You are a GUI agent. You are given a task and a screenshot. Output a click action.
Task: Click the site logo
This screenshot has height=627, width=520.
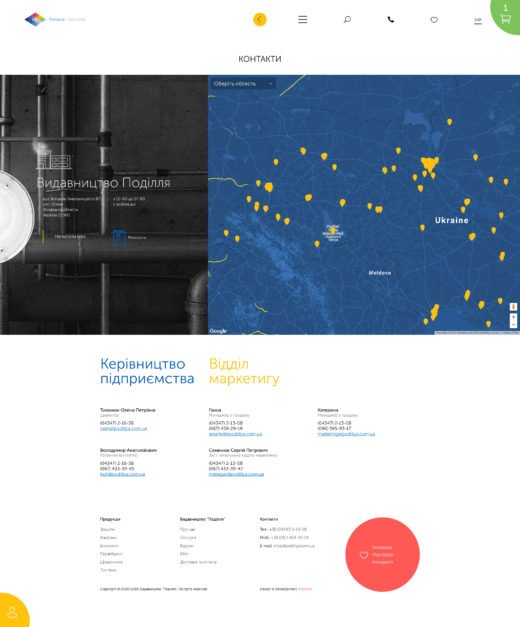(x=35, y=19)
